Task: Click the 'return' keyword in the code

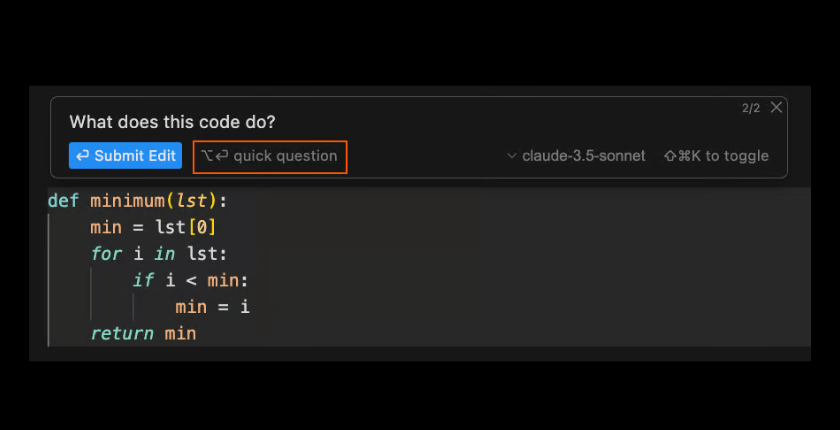Action: [122, 334]
